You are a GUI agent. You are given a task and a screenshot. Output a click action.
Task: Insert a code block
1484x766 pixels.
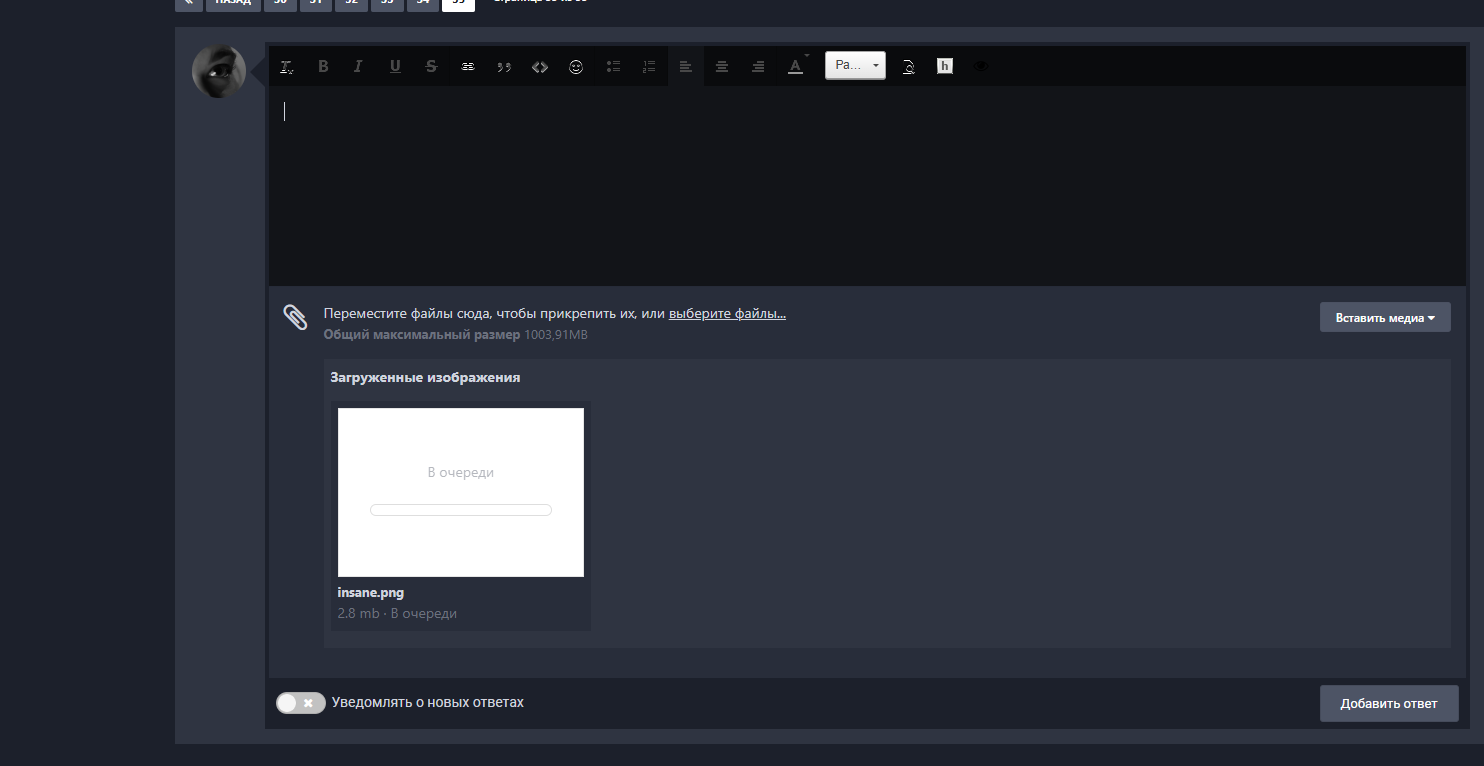pyautogui.click(x=539, y=65)
